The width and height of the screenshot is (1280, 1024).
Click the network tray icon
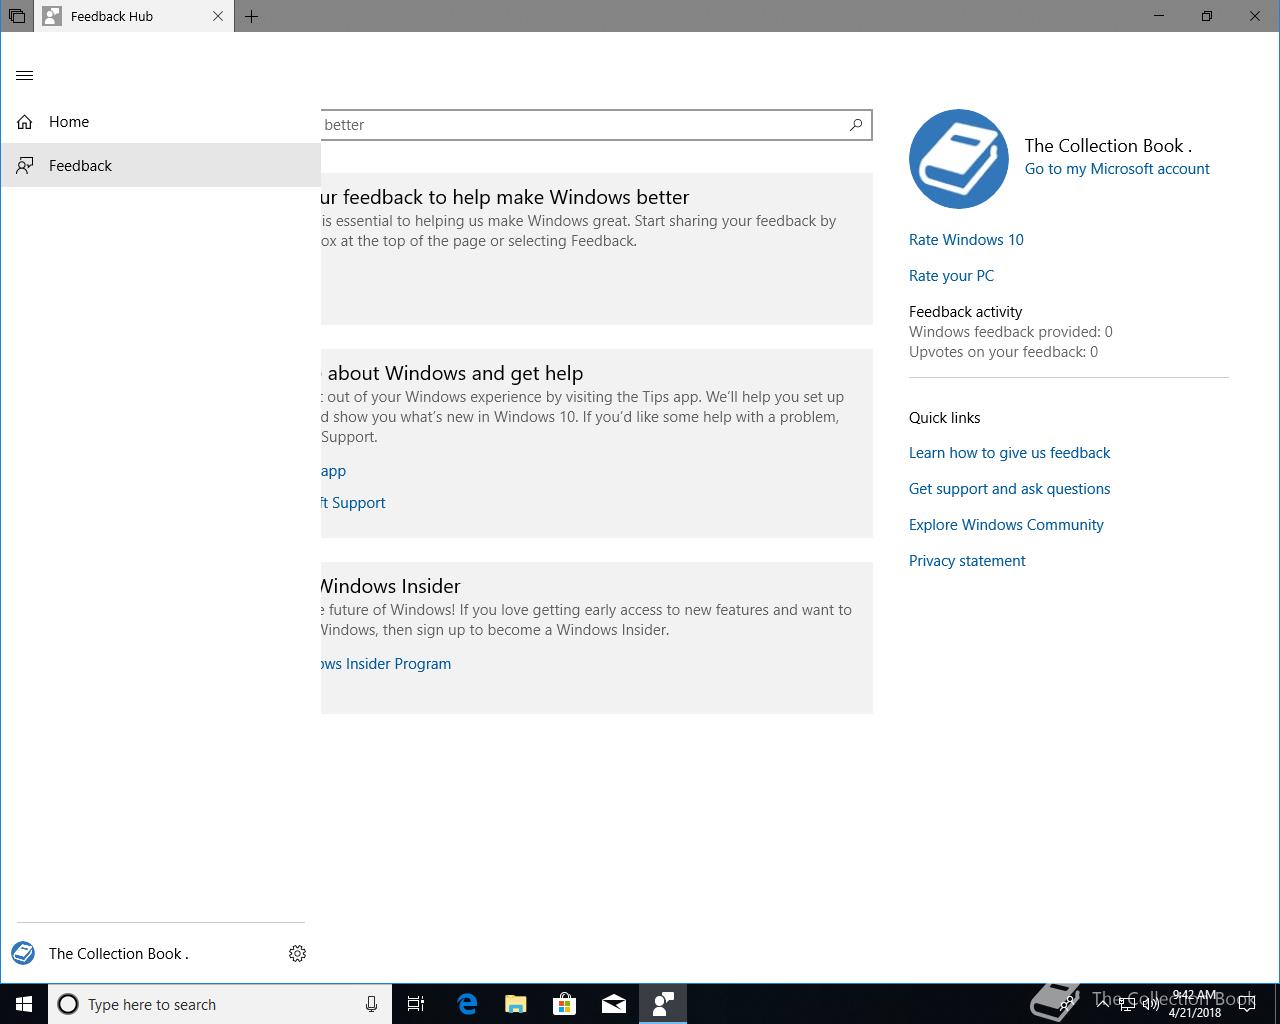click(1126, 1004)
